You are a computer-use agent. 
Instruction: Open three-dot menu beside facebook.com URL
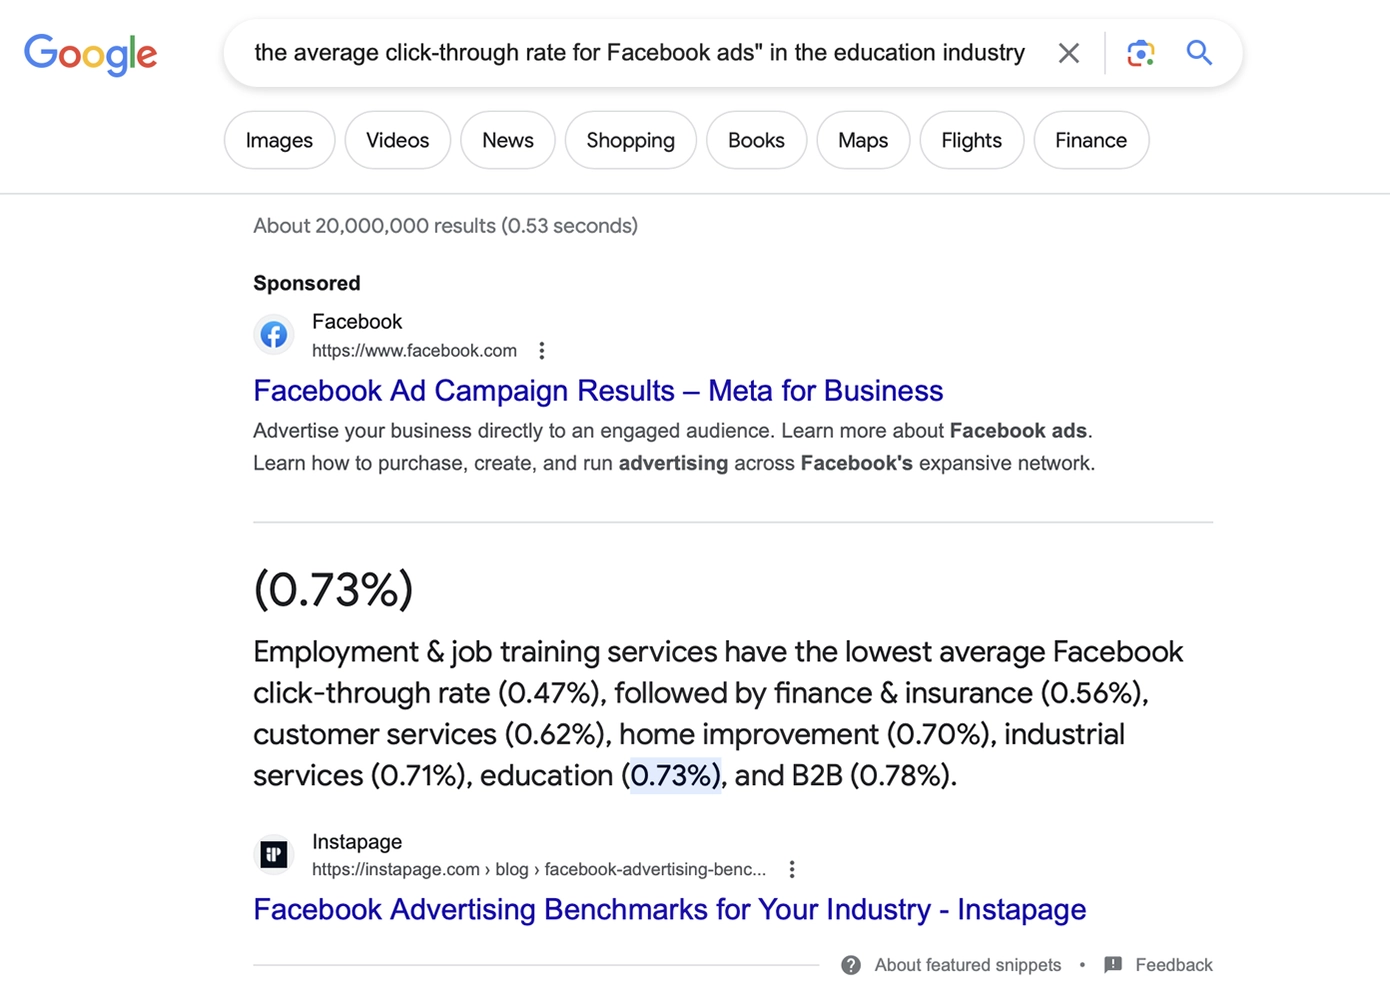point(542,351)
